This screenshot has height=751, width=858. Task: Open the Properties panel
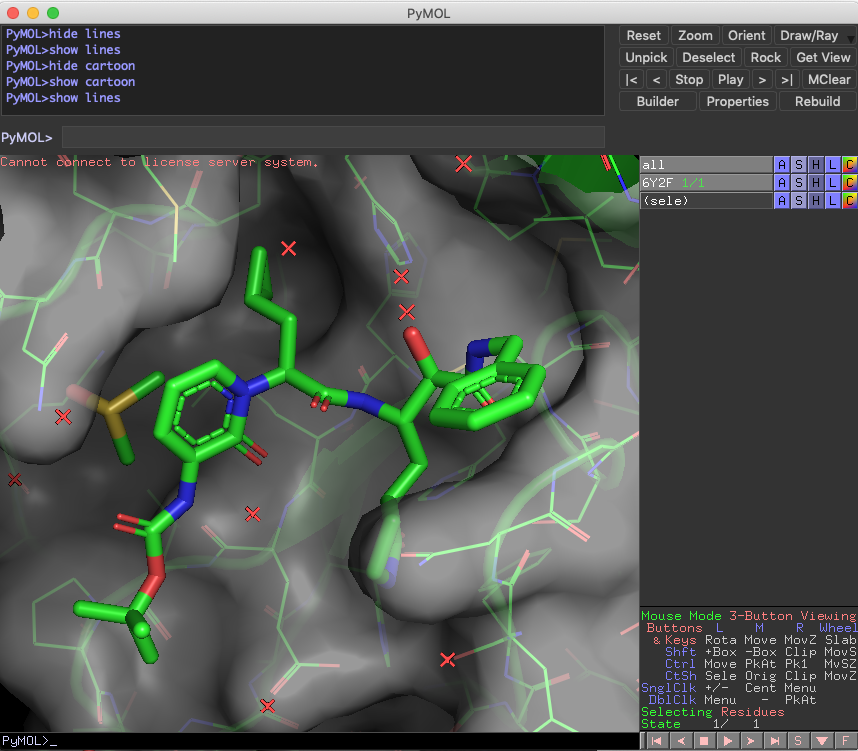click(738, 101)
